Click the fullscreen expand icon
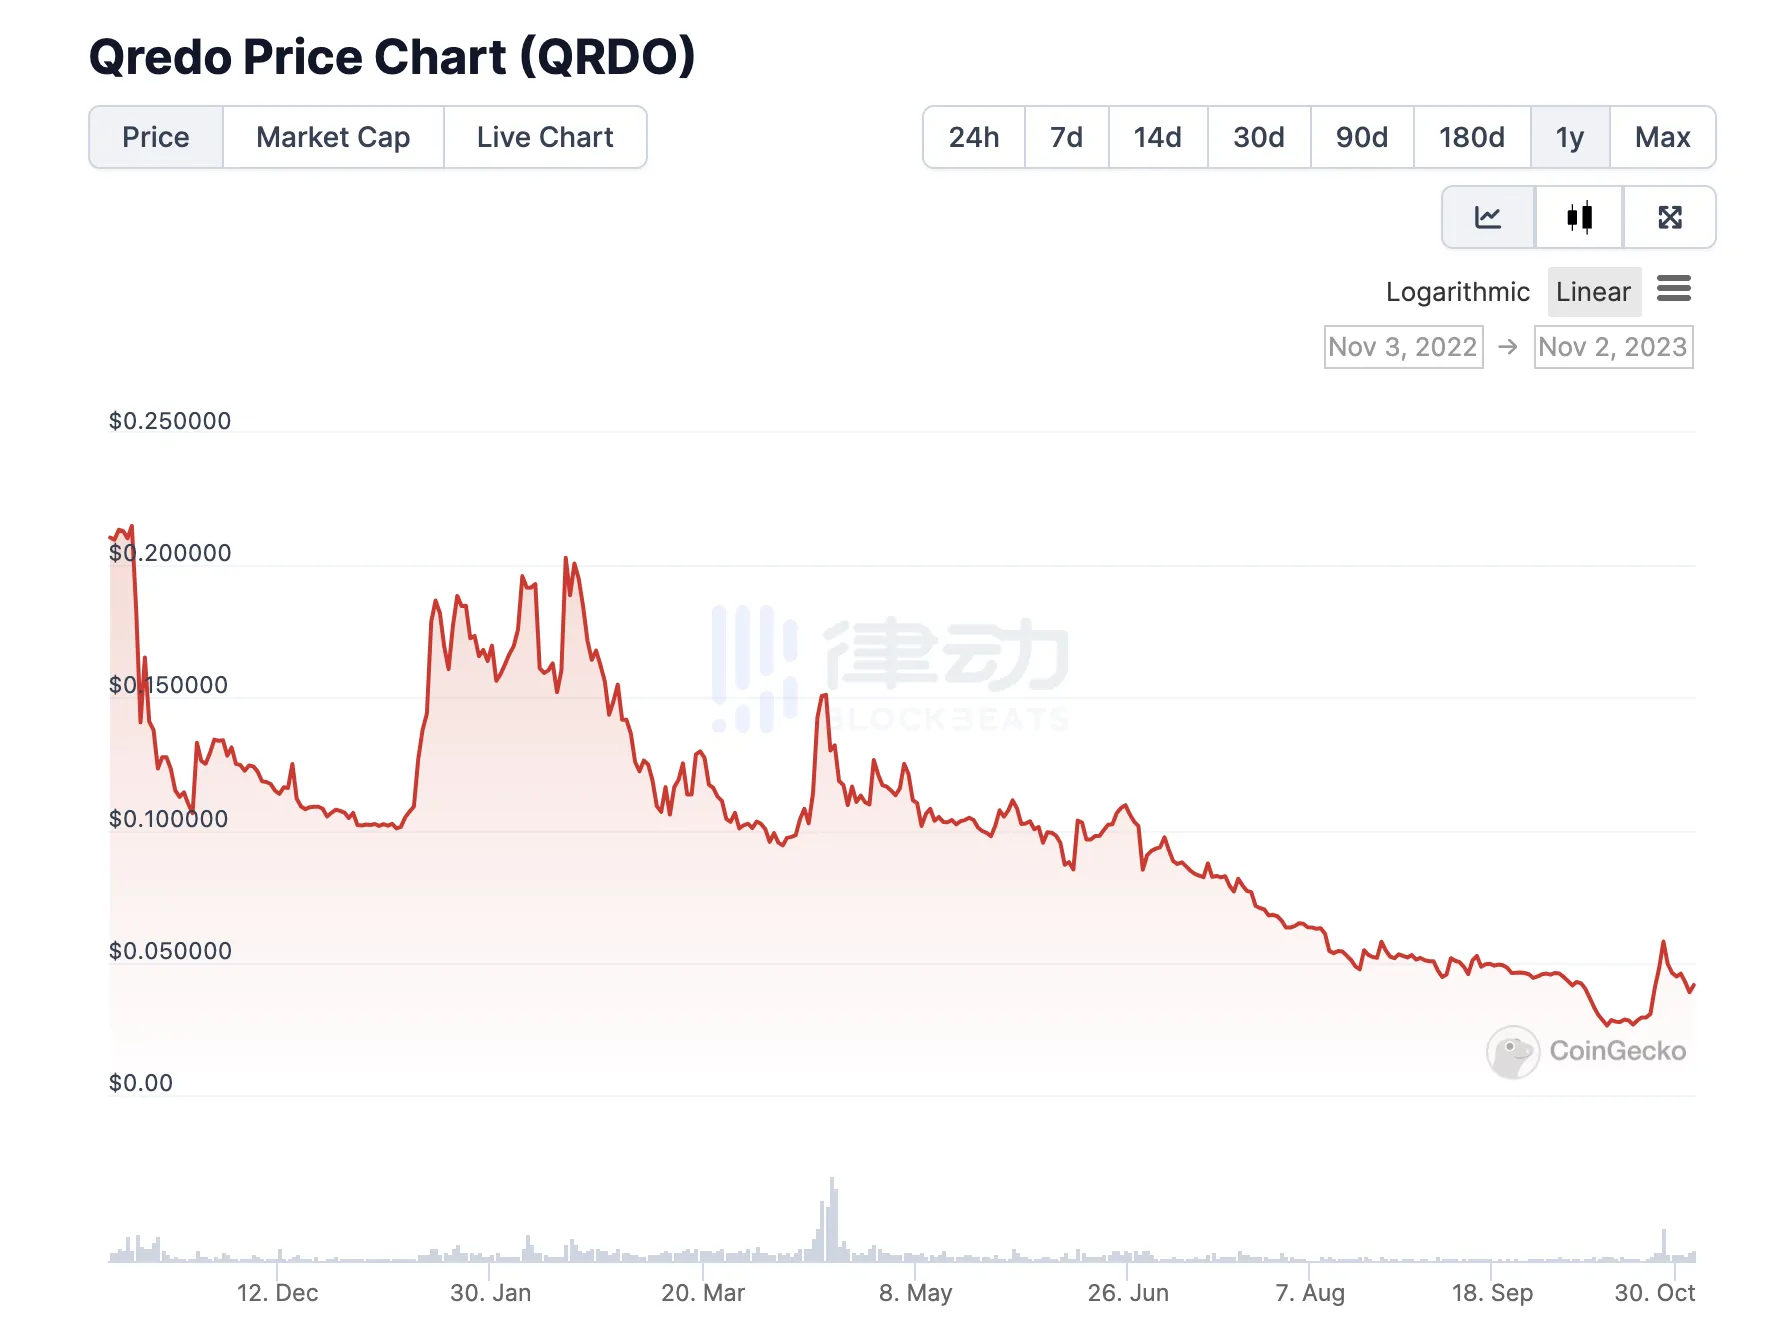This screenshot has width=1780, height=1338. (x=1669, y=217)
